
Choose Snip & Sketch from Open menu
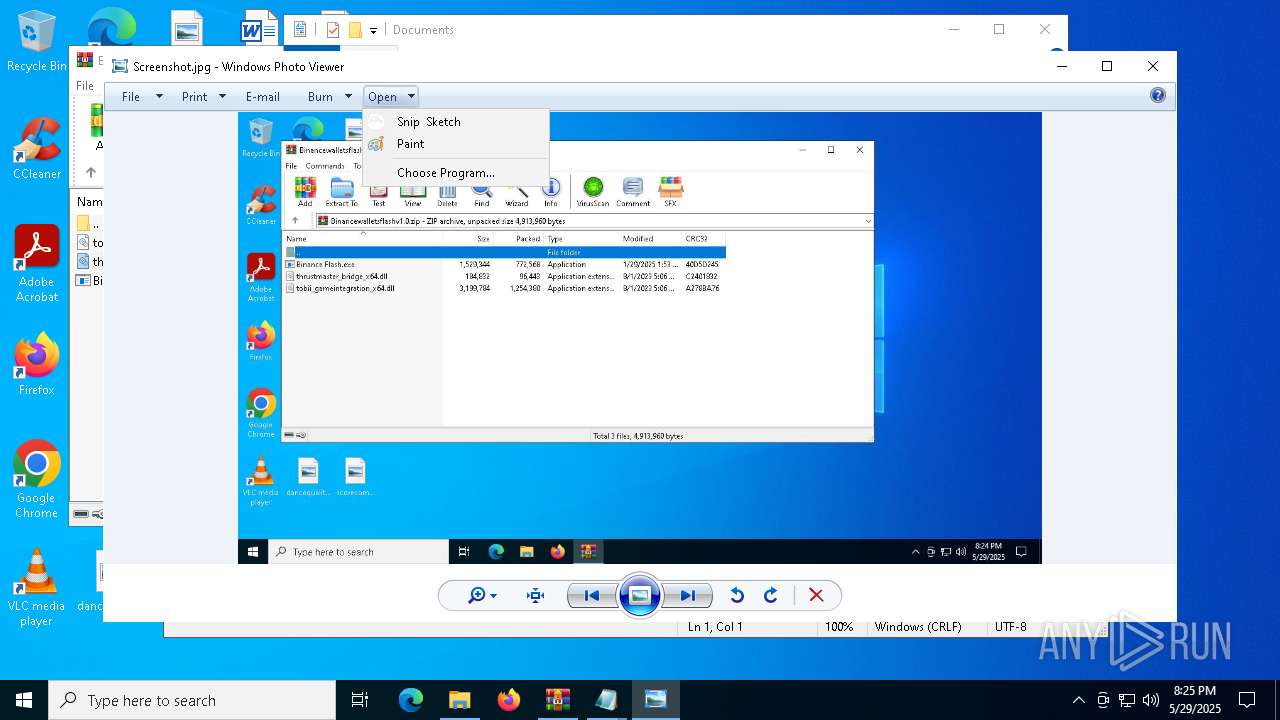(x=456, y=121)
